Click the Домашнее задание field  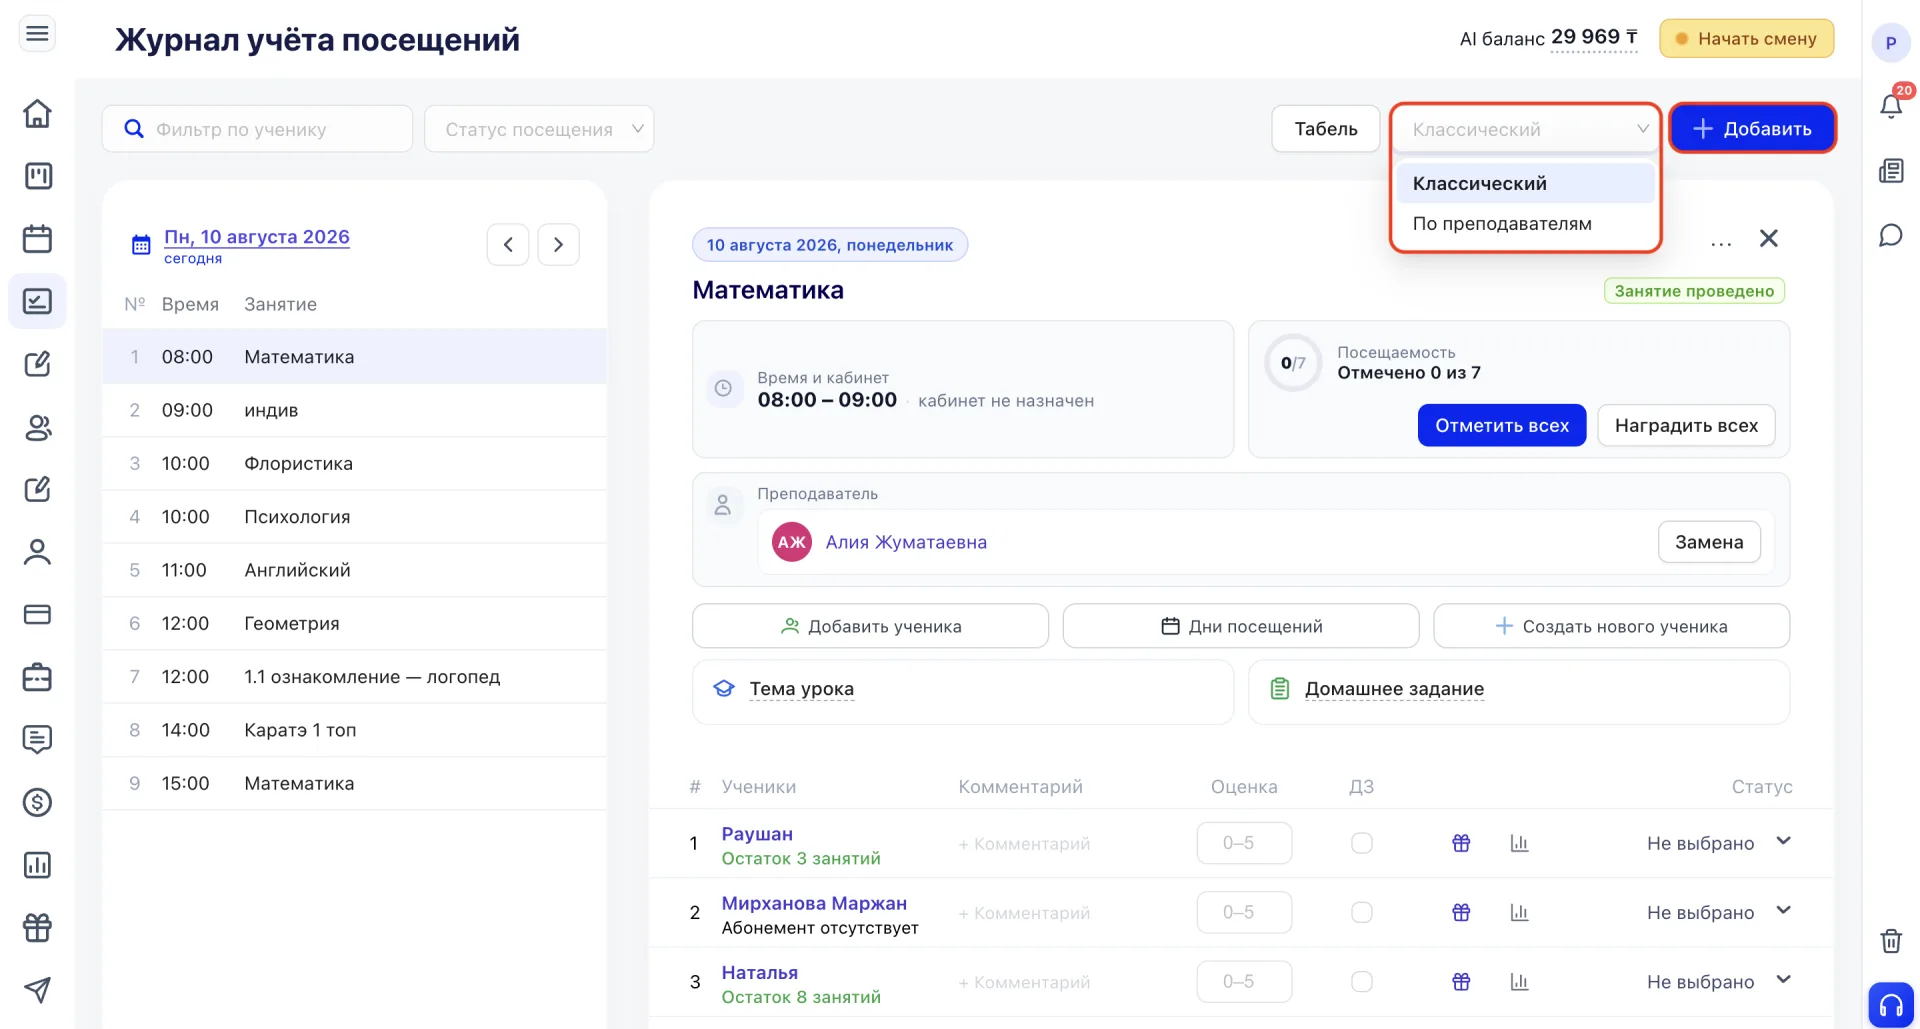(x=1519, y=691)
